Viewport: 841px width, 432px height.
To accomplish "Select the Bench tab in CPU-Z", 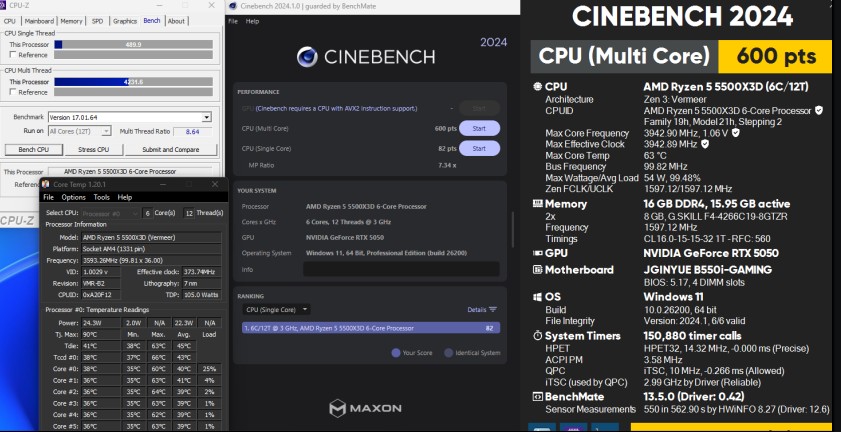I will [x=152, y=20].
